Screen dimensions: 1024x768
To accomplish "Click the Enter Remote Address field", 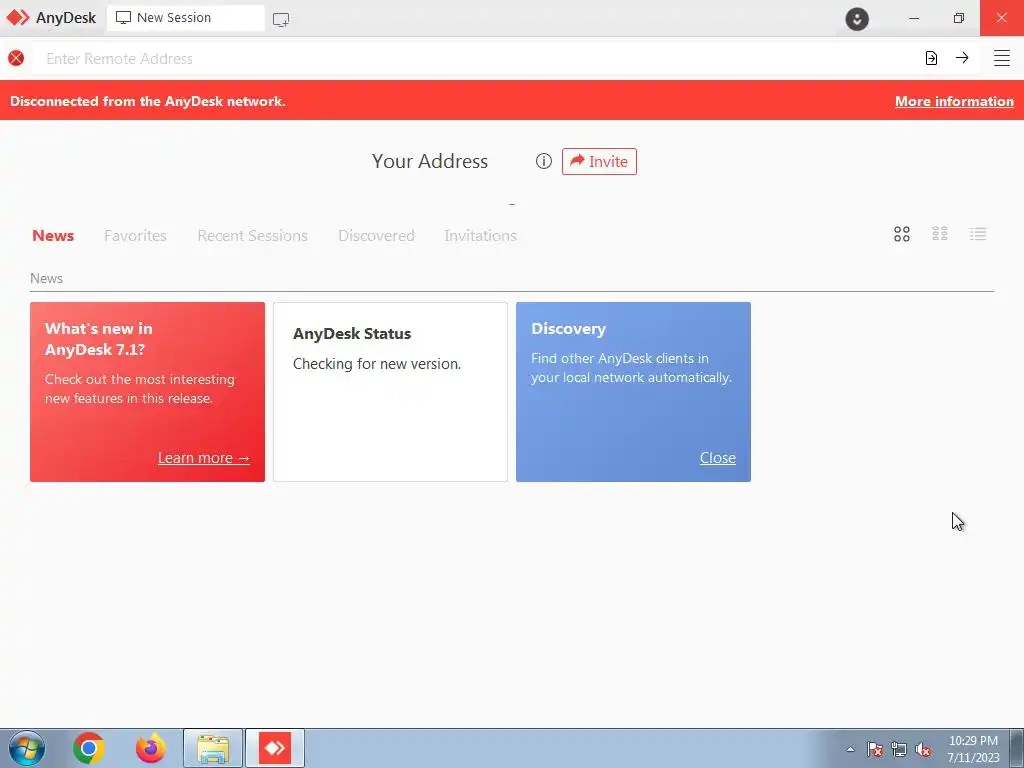I will pos(477,59).
